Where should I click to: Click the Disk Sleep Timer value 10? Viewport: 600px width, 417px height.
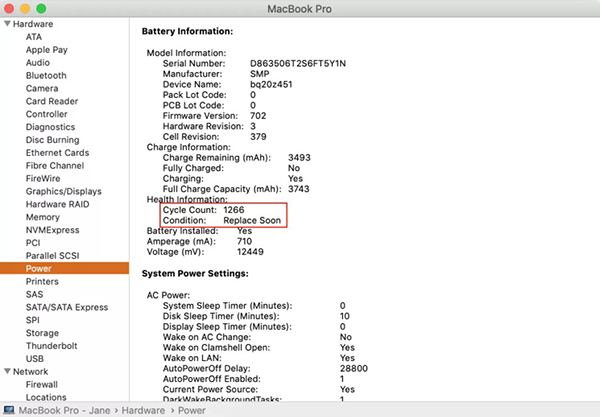coord(344,316)
